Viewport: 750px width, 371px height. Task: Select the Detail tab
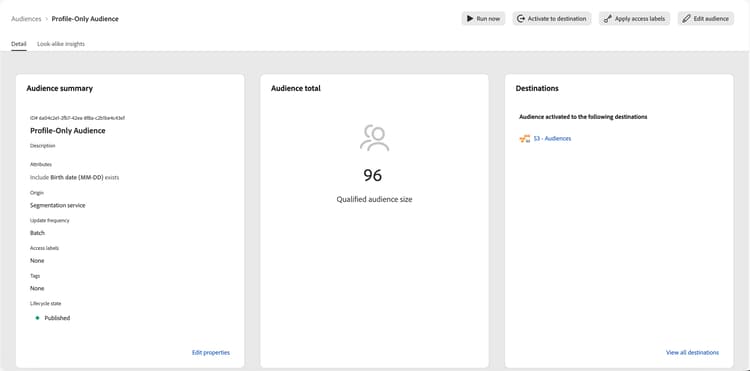pyautogui.click(x=19, y=44)
